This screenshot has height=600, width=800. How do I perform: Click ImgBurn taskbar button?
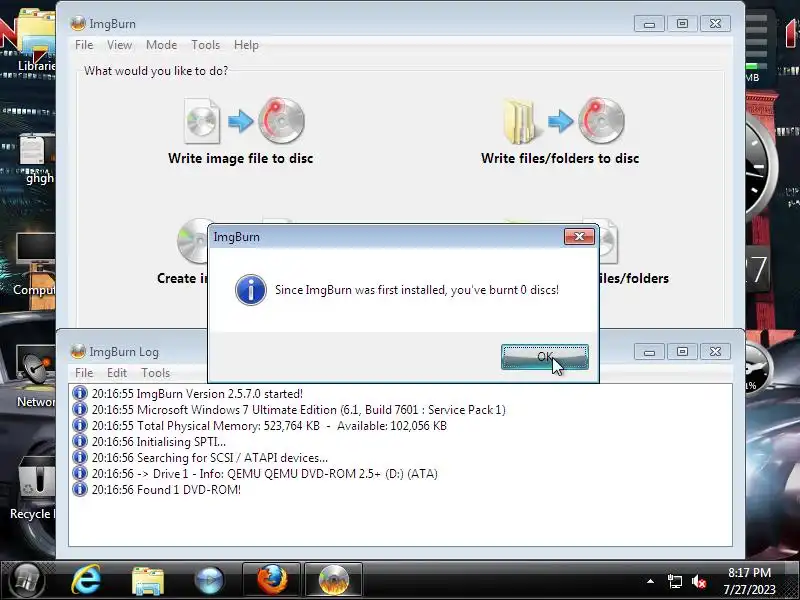(x=334, y=580)
